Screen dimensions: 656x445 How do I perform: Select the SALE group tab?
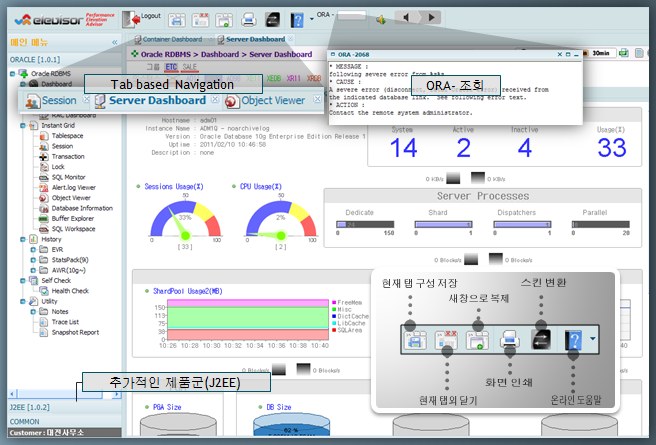pos(190,67)
